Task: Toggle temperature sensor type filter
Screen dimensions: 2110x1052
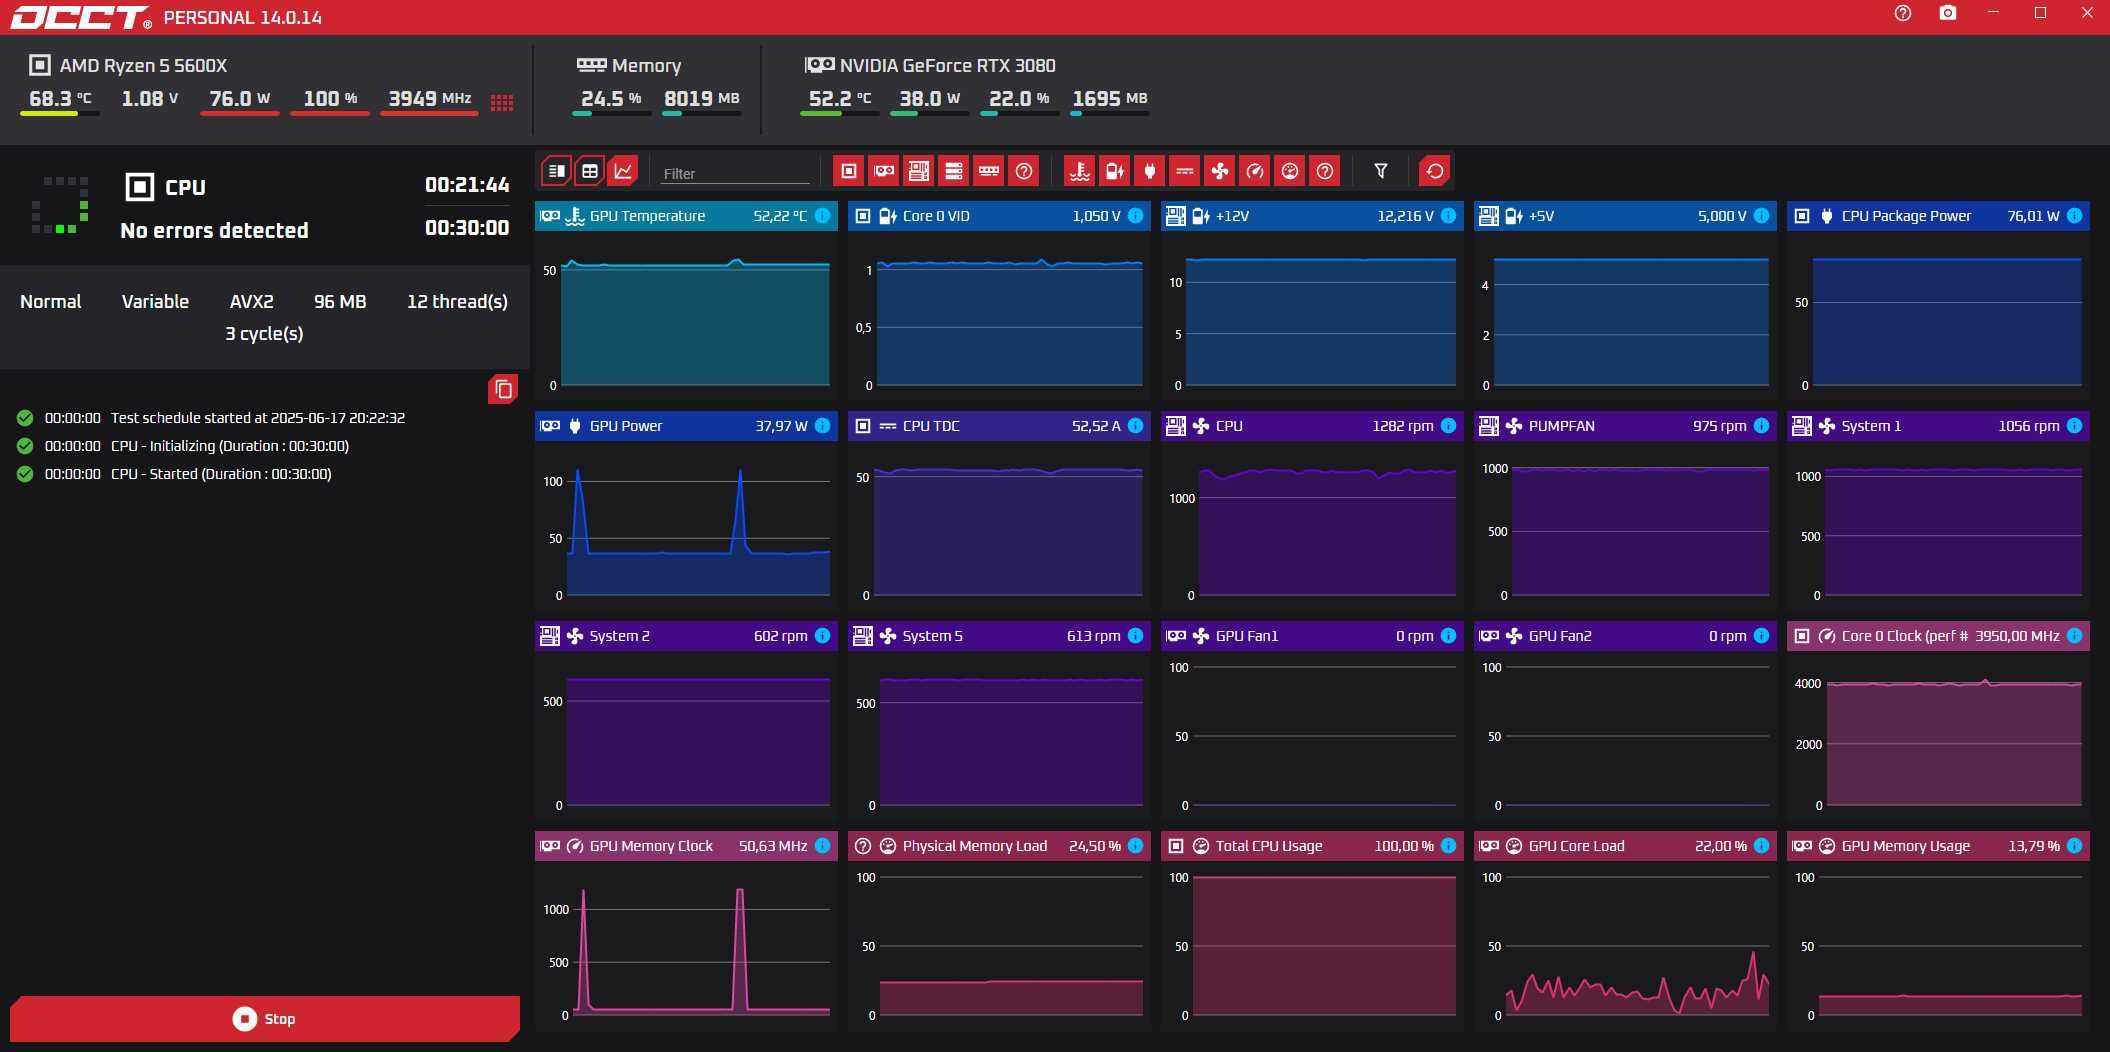Action: tap(1079, 171)
